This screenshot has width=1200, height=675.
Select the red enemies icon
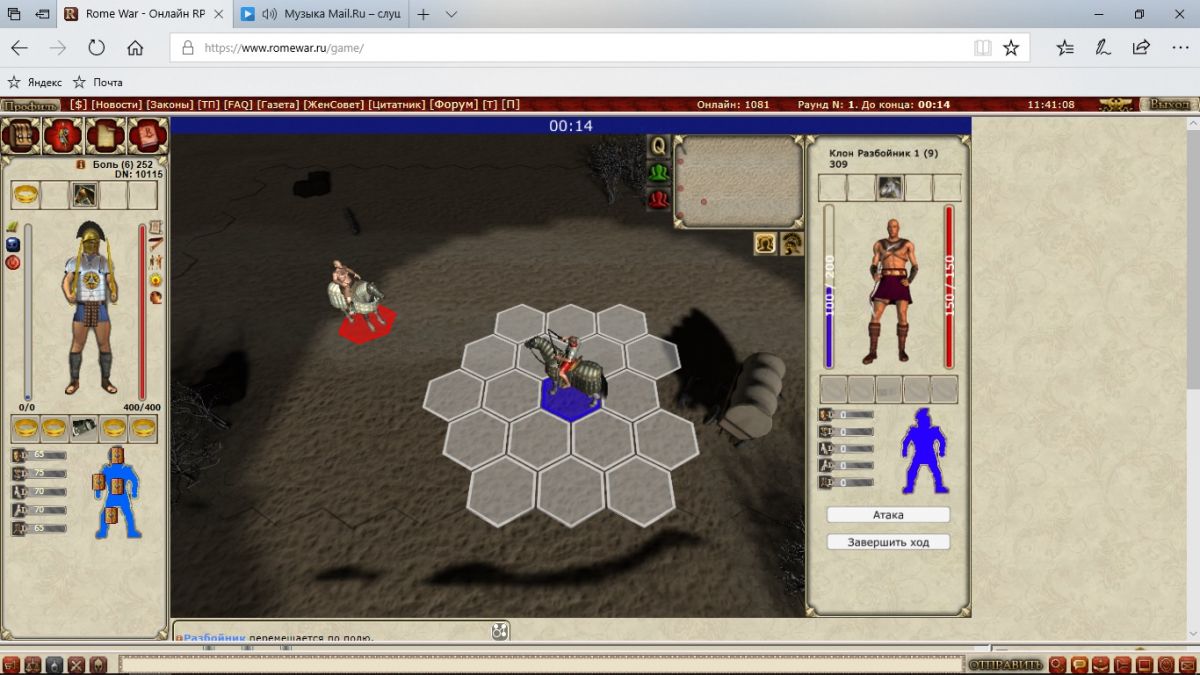tap(658, 198)
